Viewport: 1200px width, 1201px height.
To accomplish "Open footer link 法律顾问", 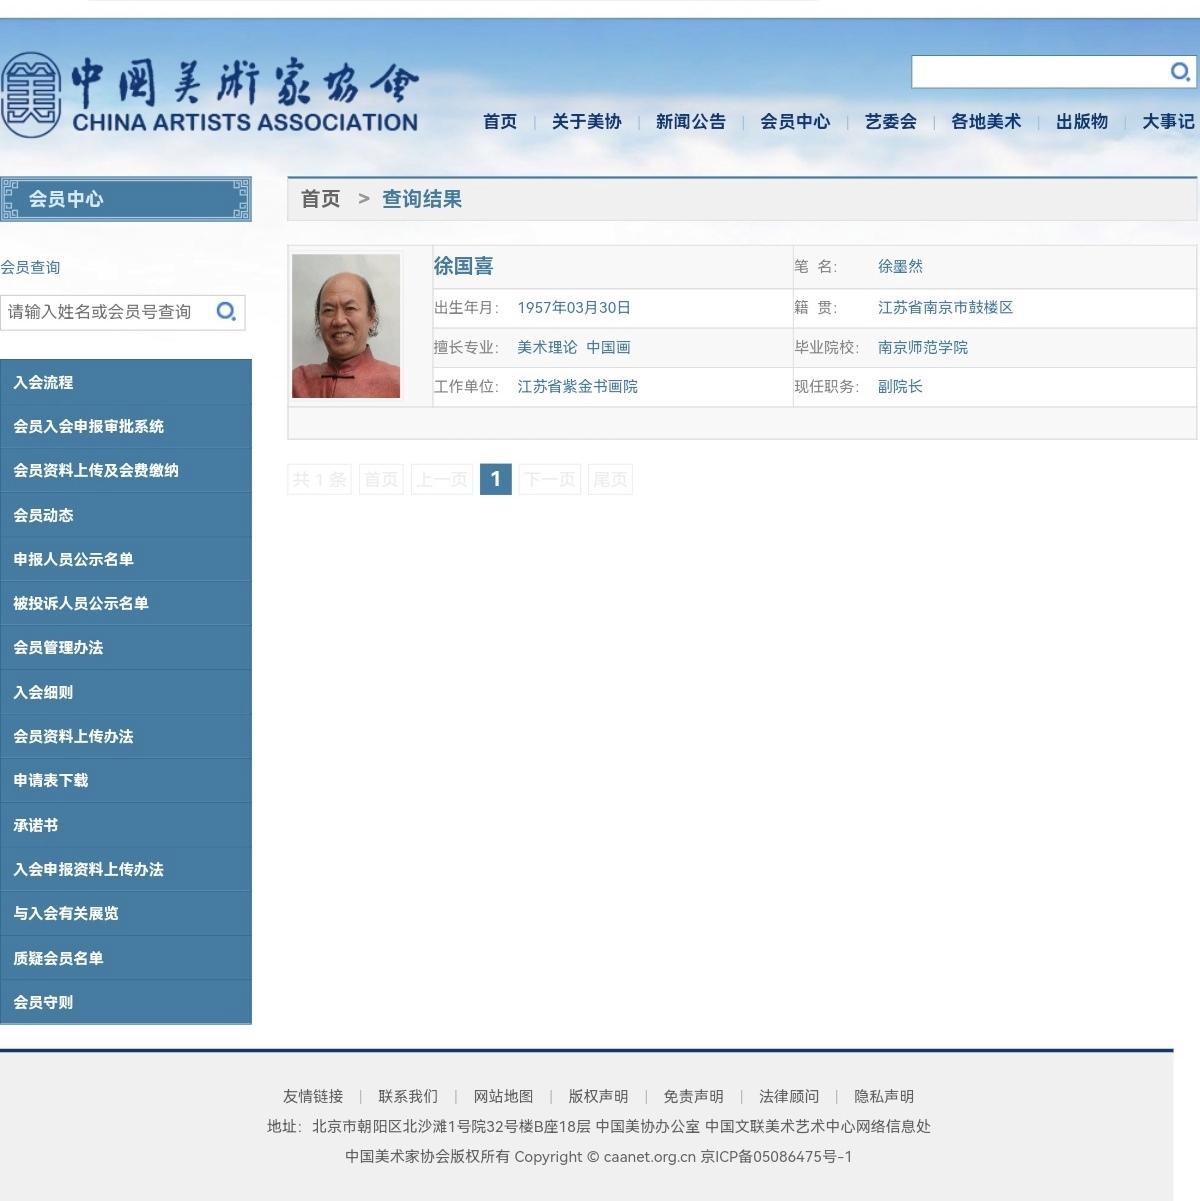I will pyautogui.click(x=789, y=1096).
